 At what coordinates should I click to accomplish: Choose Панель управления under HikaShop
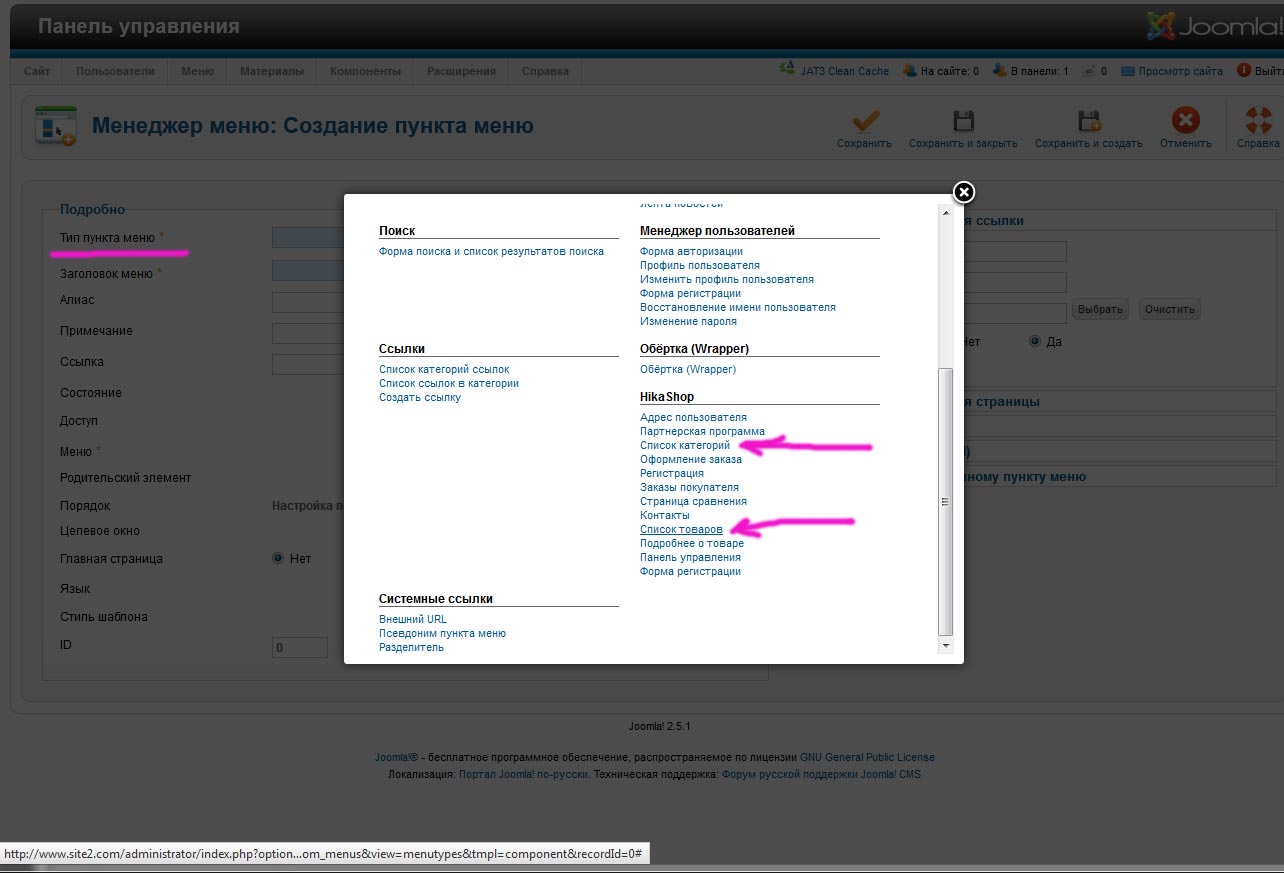tap(690, 557)
